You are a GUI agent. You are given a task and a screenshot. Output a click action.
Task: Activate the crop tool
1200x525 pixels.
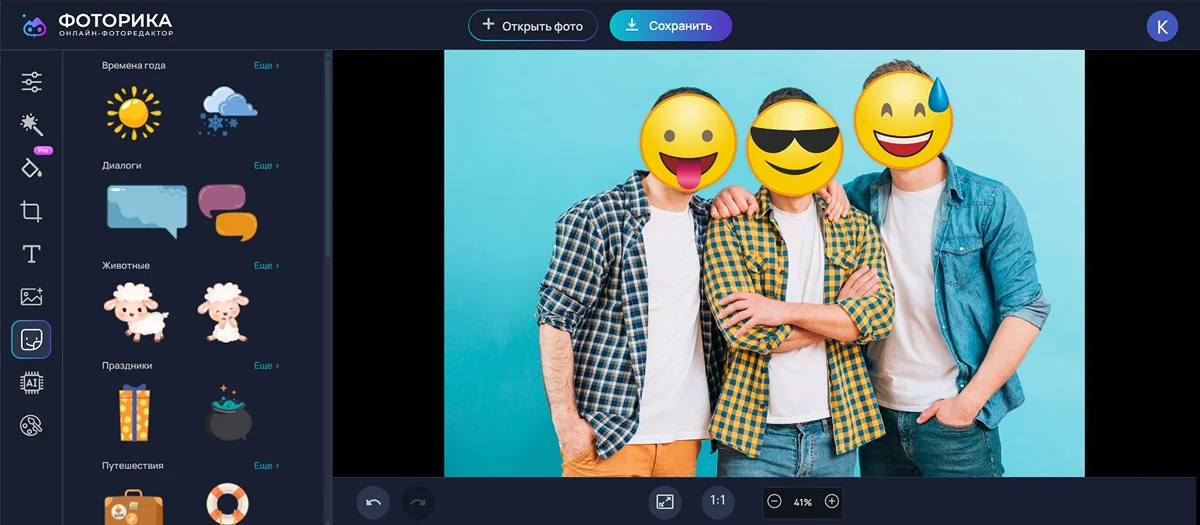point(31,211)
